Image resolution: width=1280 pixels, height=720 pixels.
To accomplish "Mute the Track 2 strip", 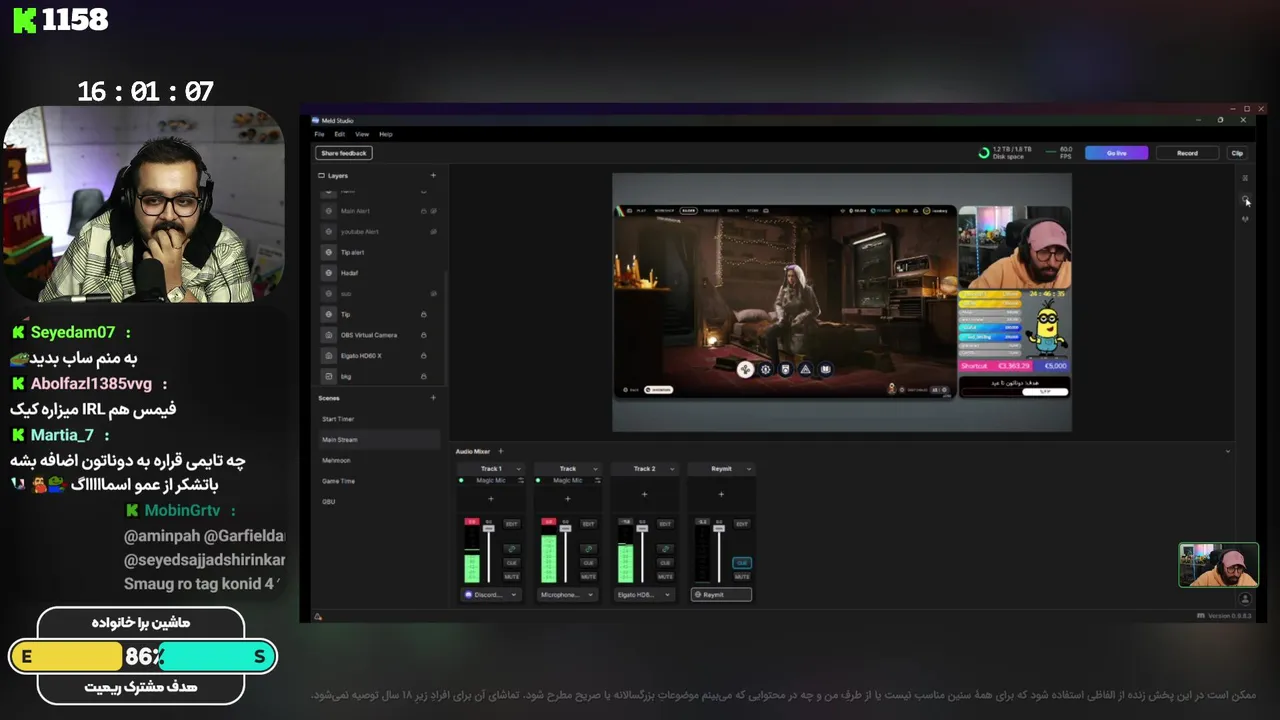I will pos(665,577).
